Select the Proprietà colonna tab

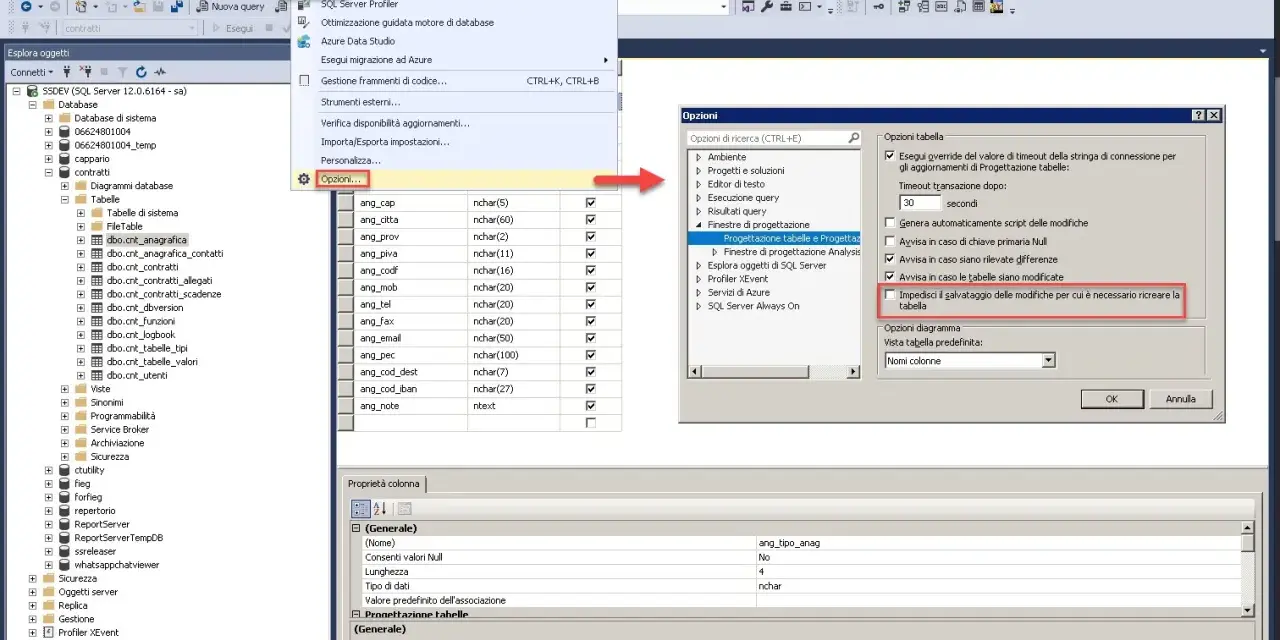pyautogui.click(x=383, y=484)
